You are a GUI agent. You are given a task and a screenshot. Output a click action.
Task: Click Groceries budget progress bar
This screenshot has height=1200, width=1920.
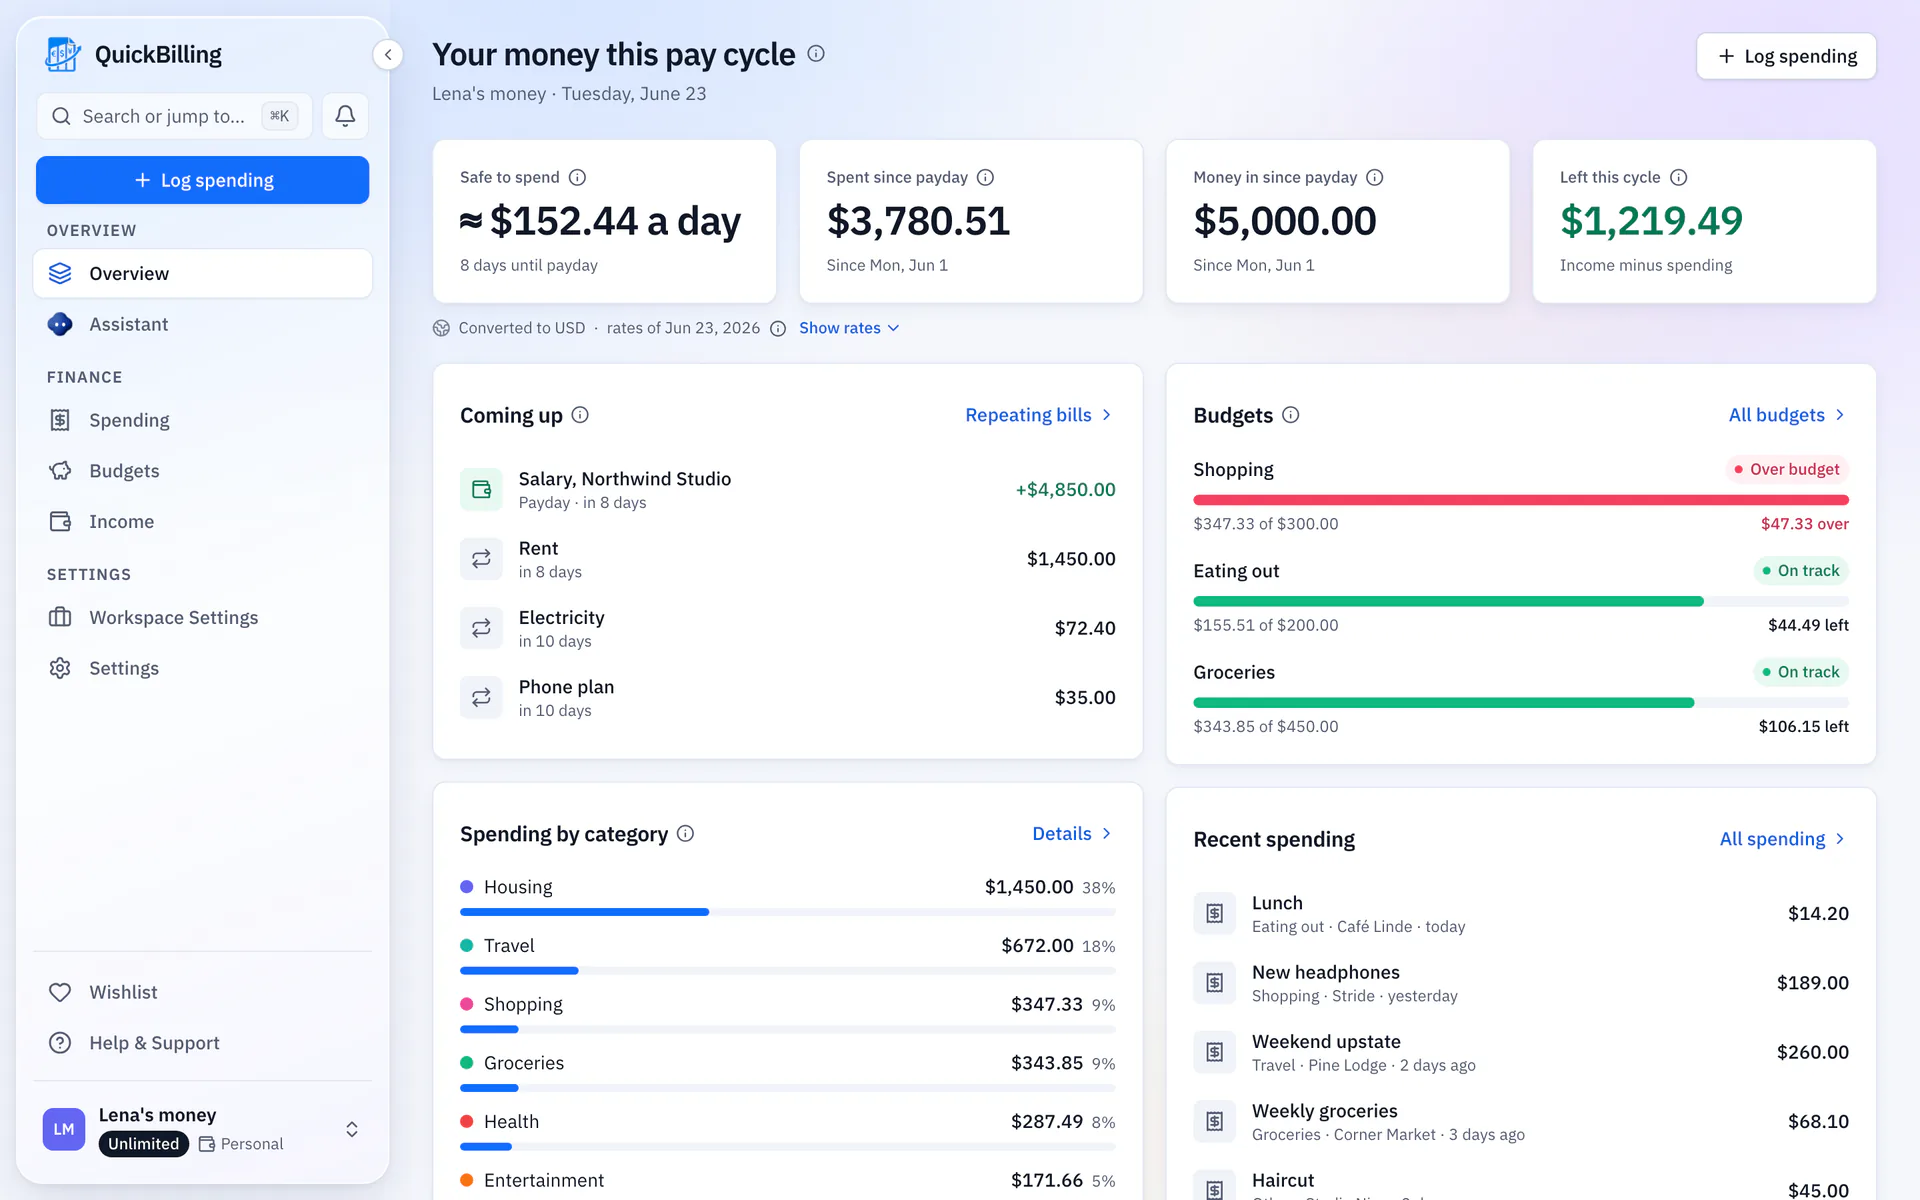tap(1520, 703)
